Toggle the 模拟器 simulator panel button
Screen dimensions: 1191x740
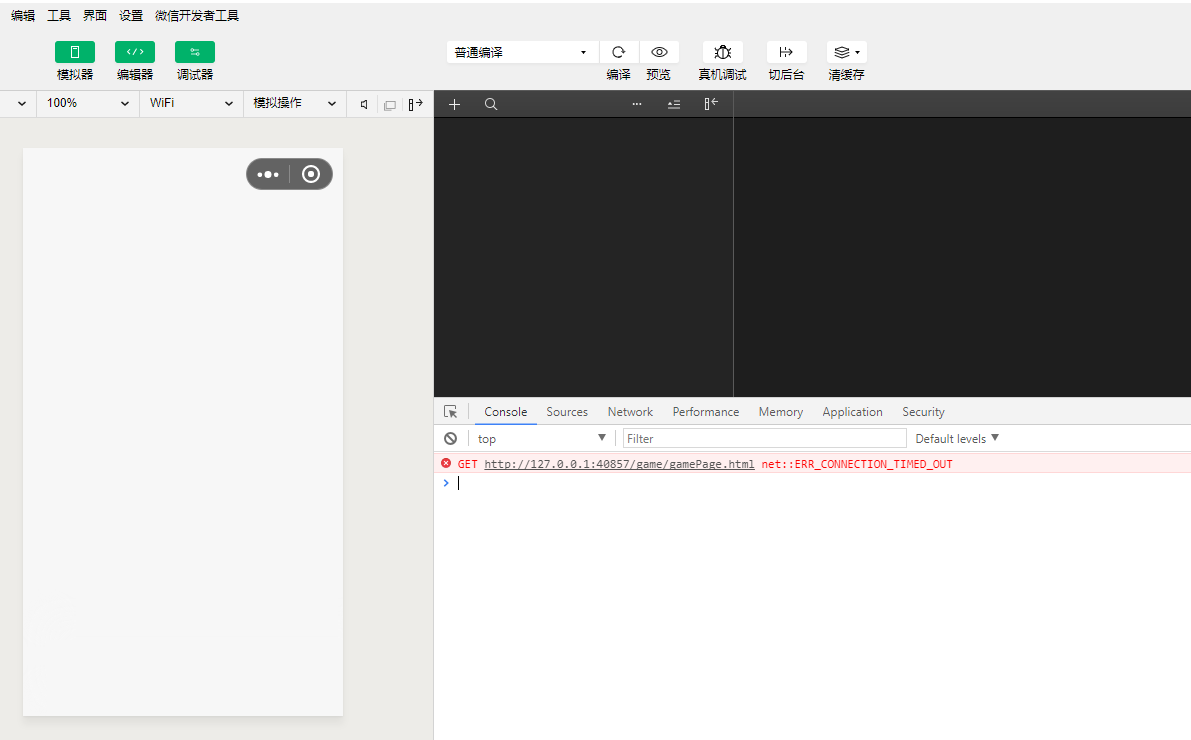[x=74, y=52]
